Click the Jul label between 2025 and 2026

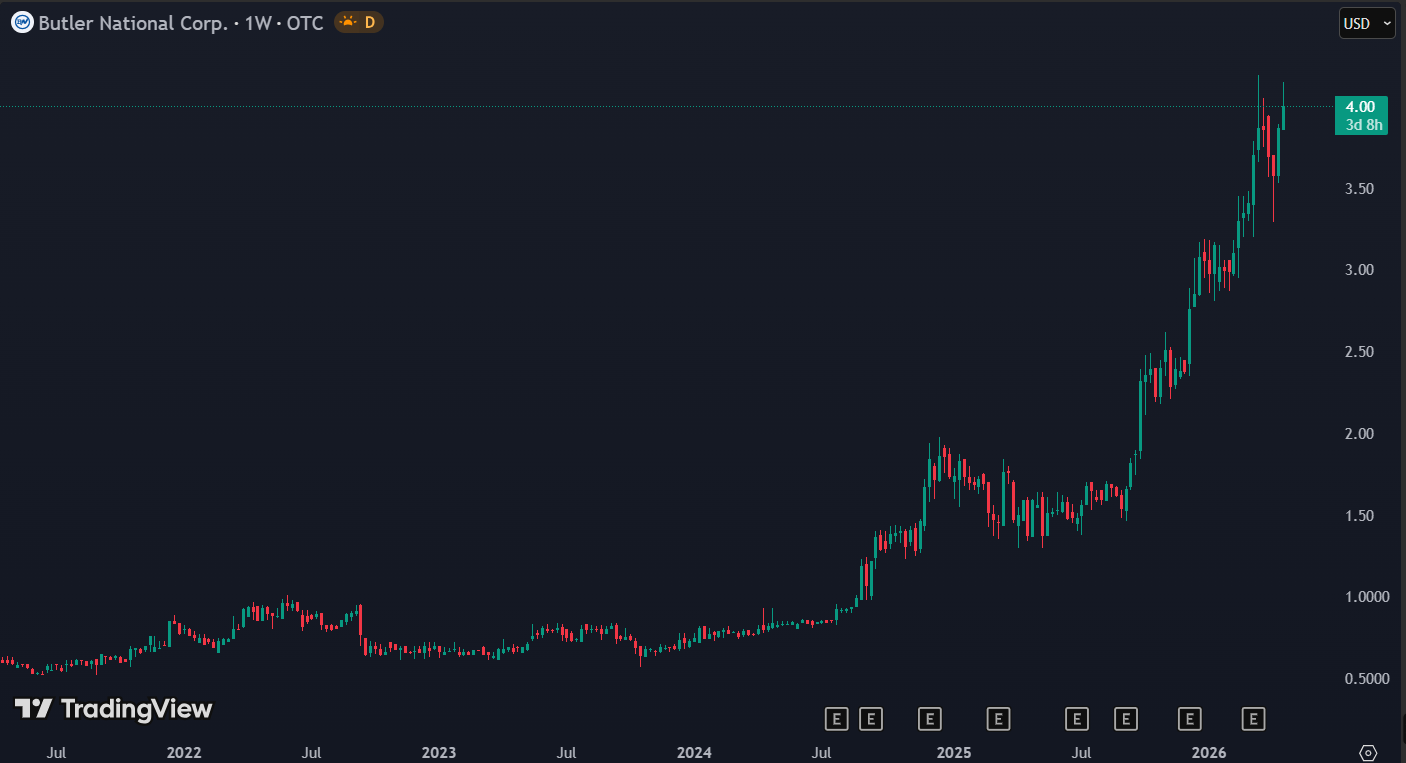[x=1080, y=752]
